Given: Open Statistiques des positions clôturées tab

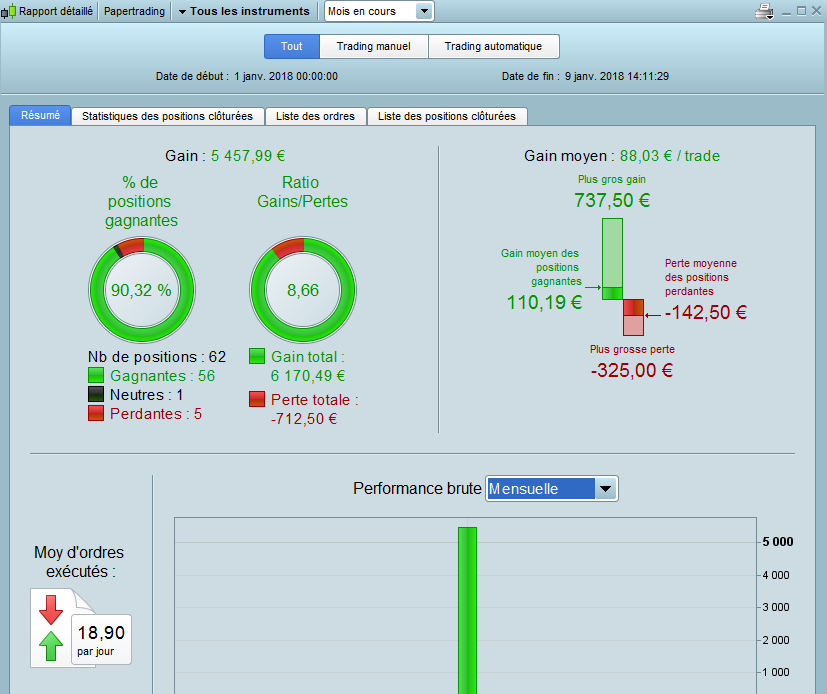Looking at the screenshot, I should click(x=167, y=116).
